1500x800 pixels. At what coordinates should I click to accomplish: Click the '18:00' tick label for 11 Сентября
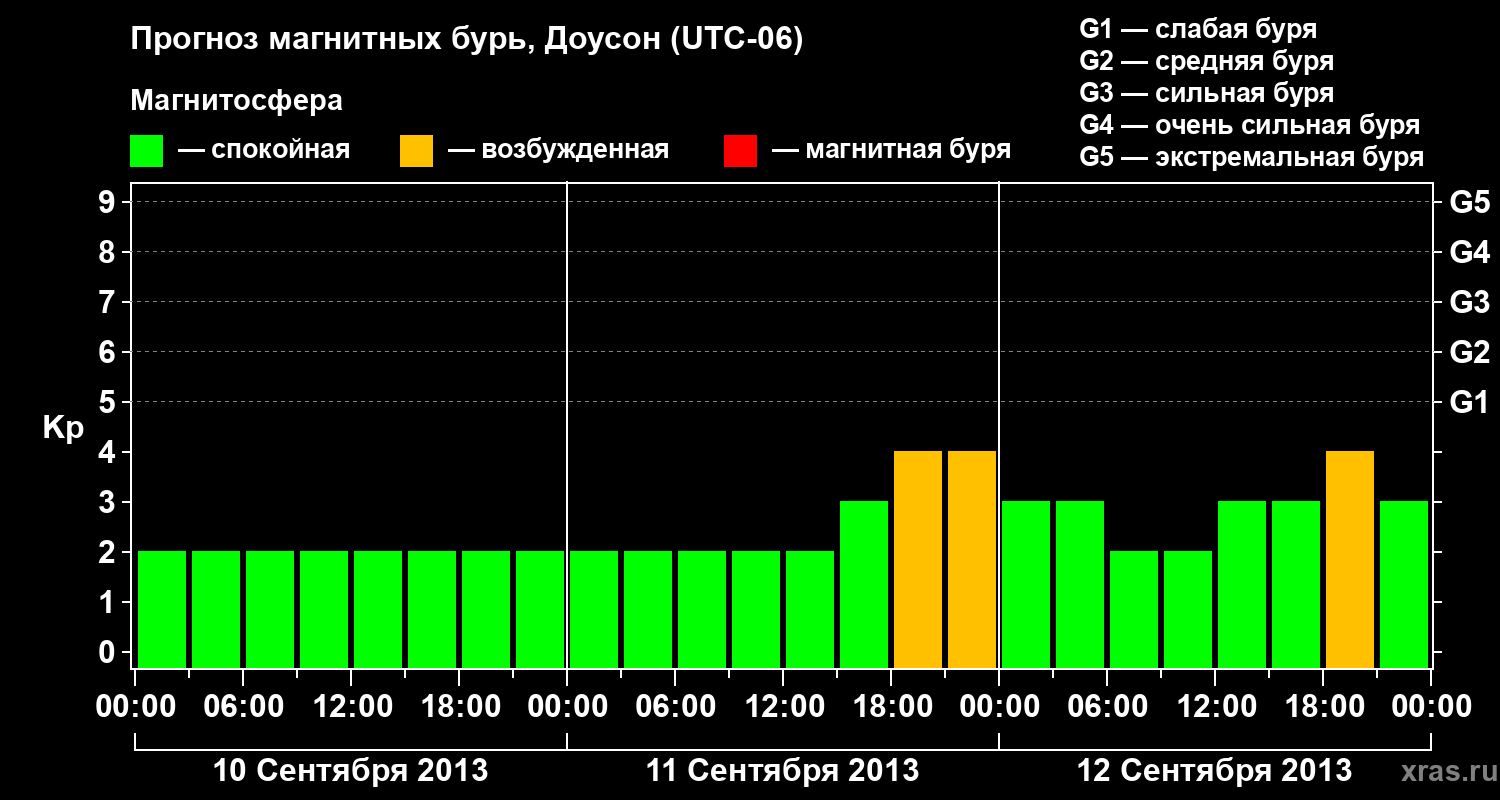click(x=891, y=707)
